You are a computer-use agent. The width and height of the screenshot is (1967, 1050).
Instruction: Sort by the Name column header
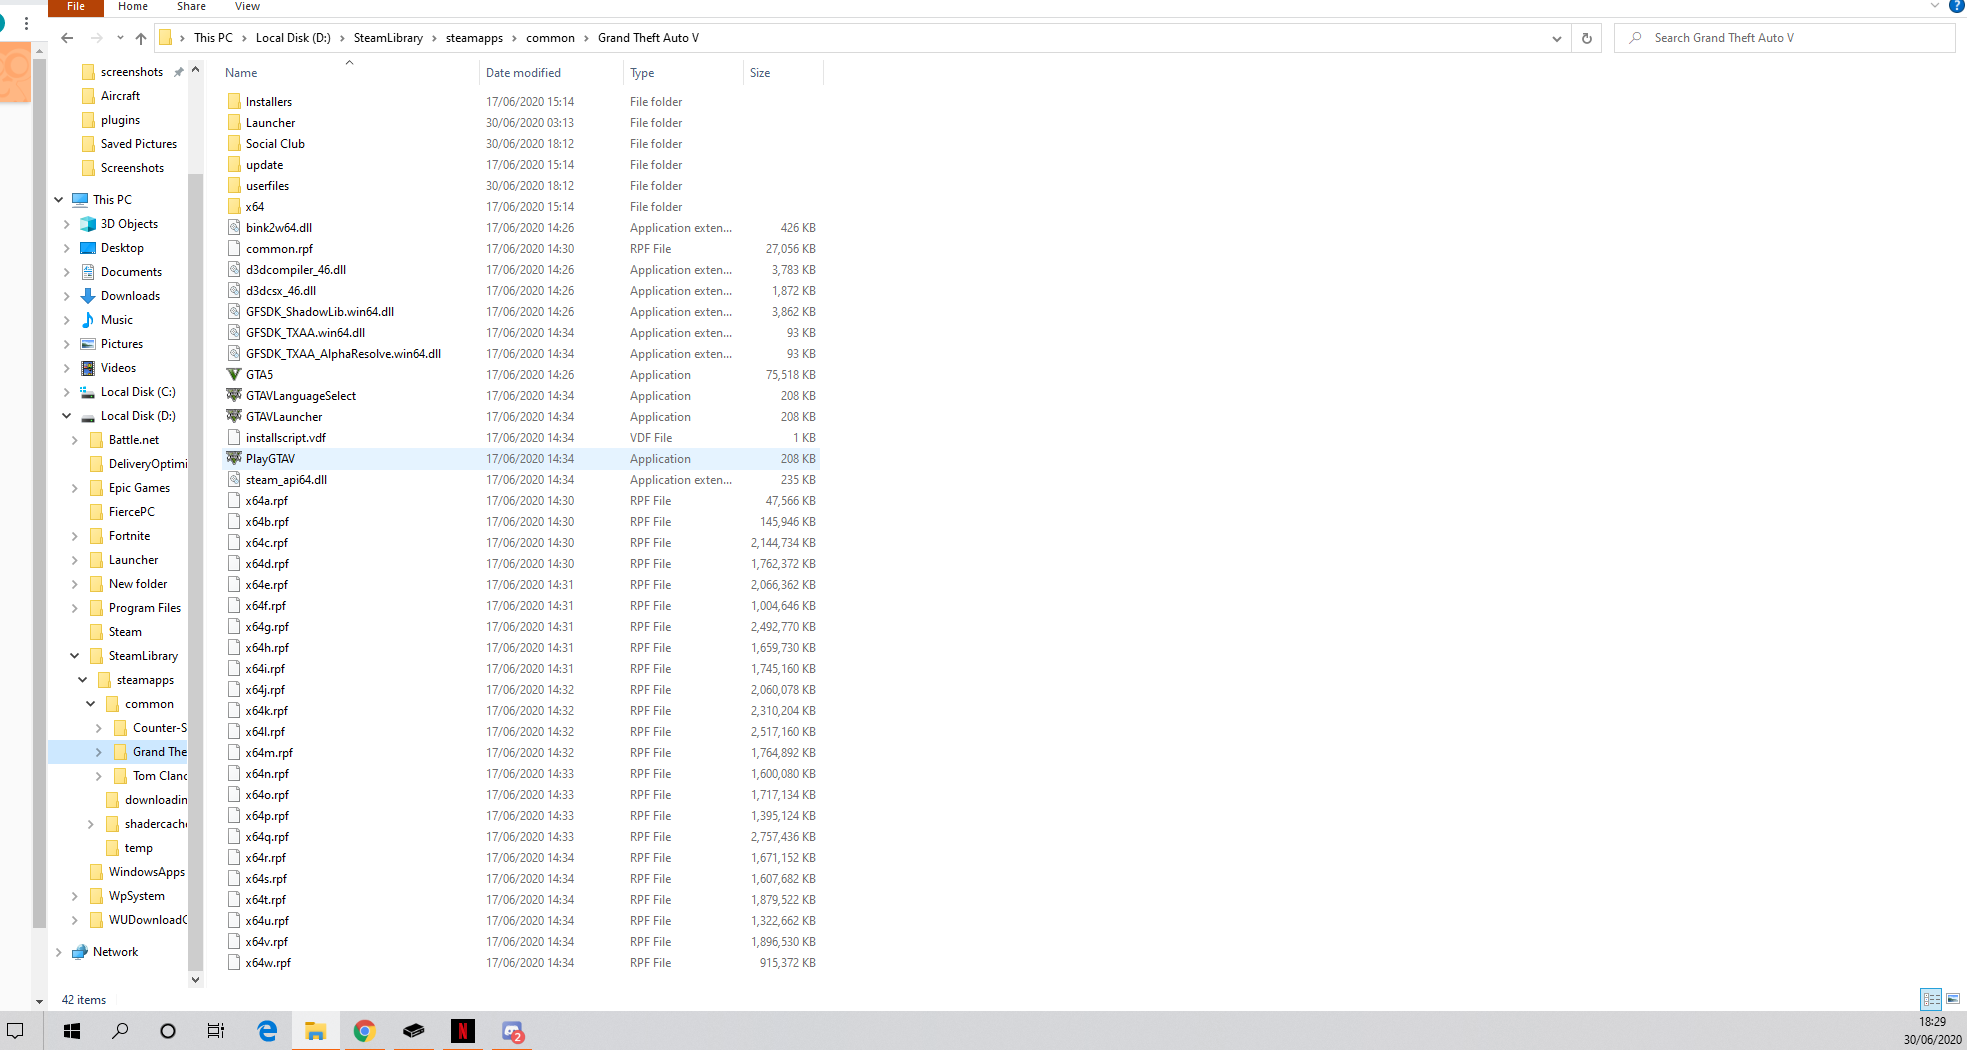(349, 73)
